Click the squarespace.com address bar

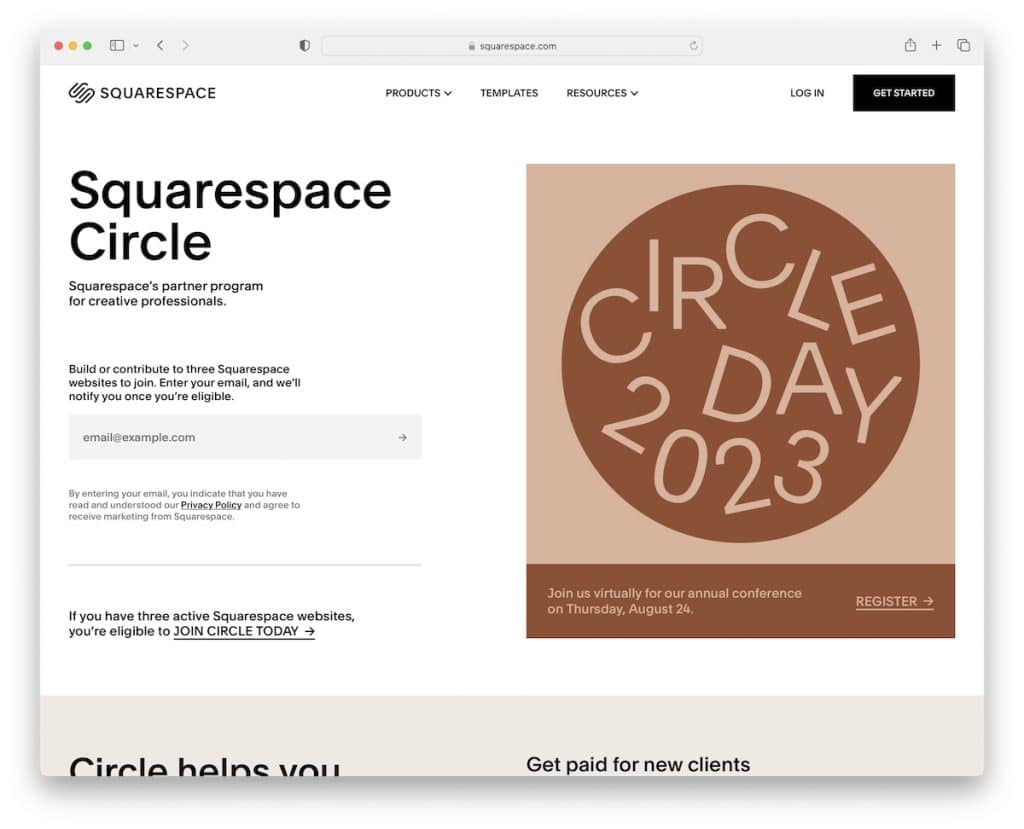click(512, 46)
